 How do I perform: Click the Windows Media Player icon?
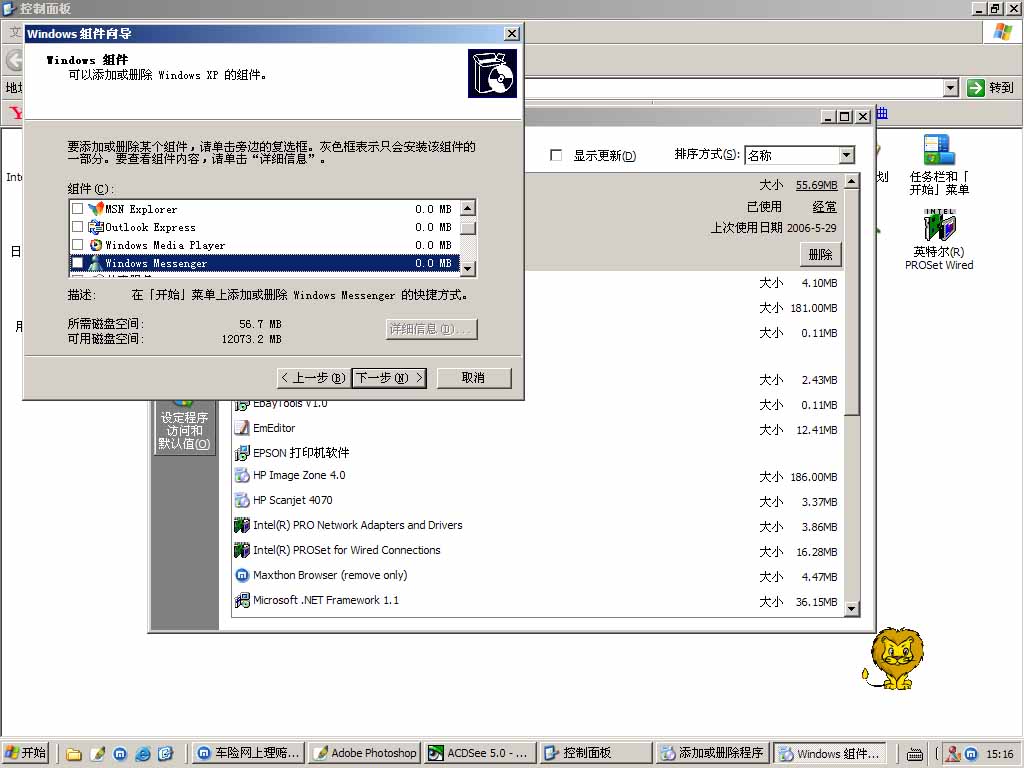click(96, 245)
